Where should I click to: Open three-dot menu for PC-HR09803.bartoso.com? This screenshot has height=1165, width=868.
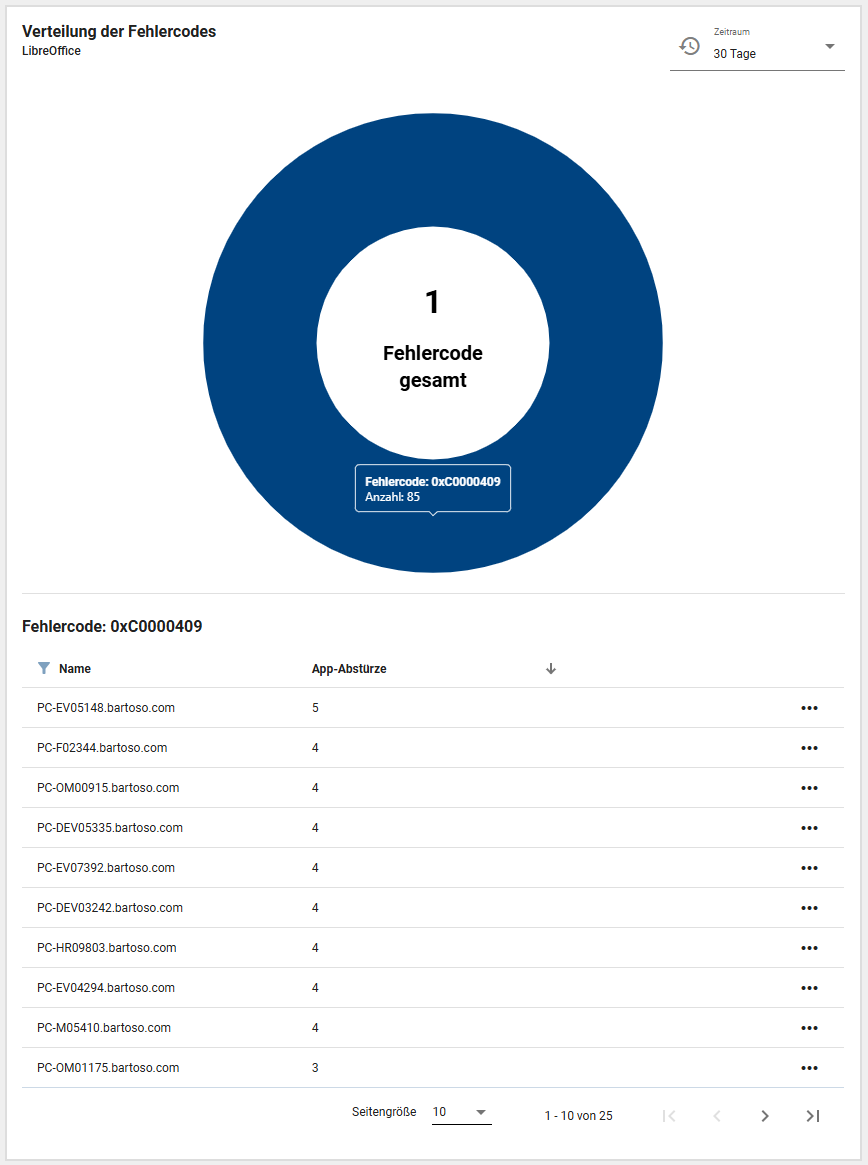809,948
